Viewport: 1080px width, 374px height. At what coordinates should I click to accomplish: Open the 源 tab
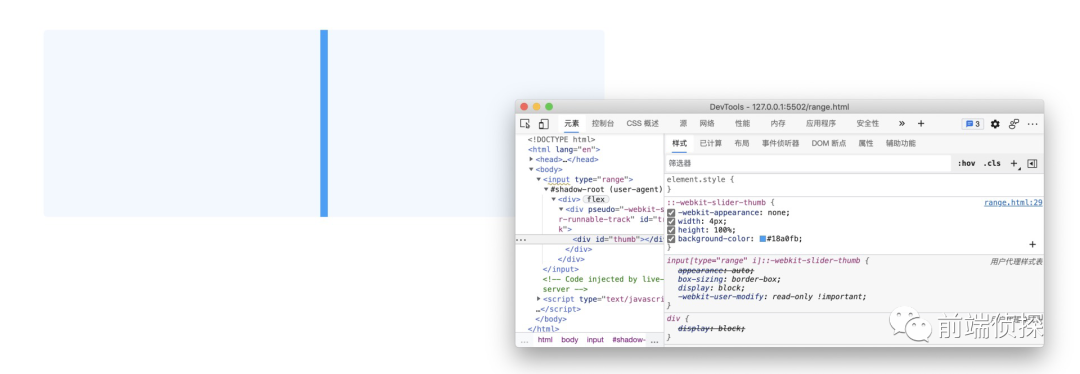click(683, 124)
